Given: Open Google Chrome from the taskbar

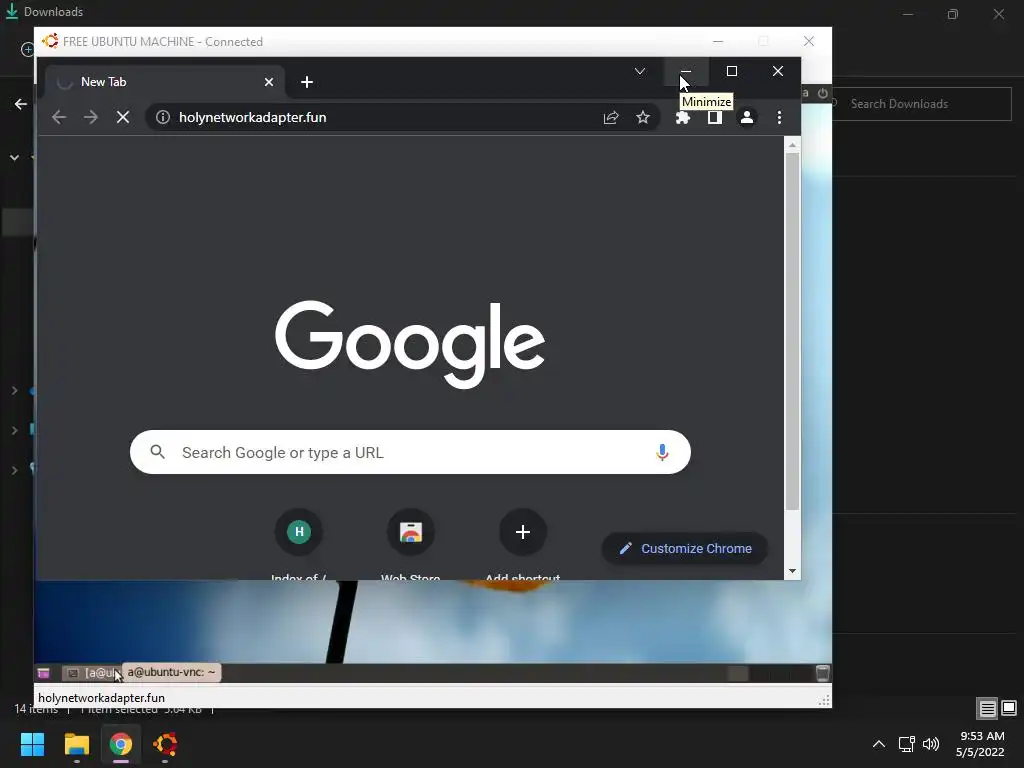Looking at the screenshot, I should (121, 744).
